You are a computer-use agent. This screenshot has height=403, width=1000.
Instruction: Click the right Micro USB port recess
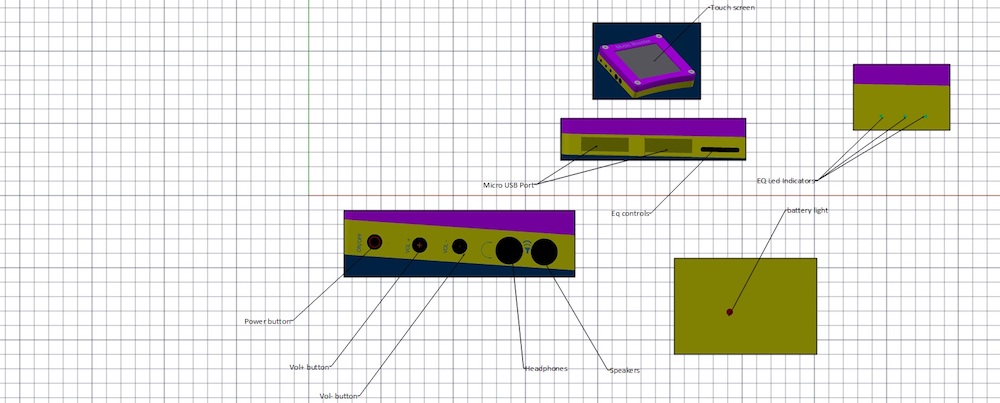pos(669,147)
